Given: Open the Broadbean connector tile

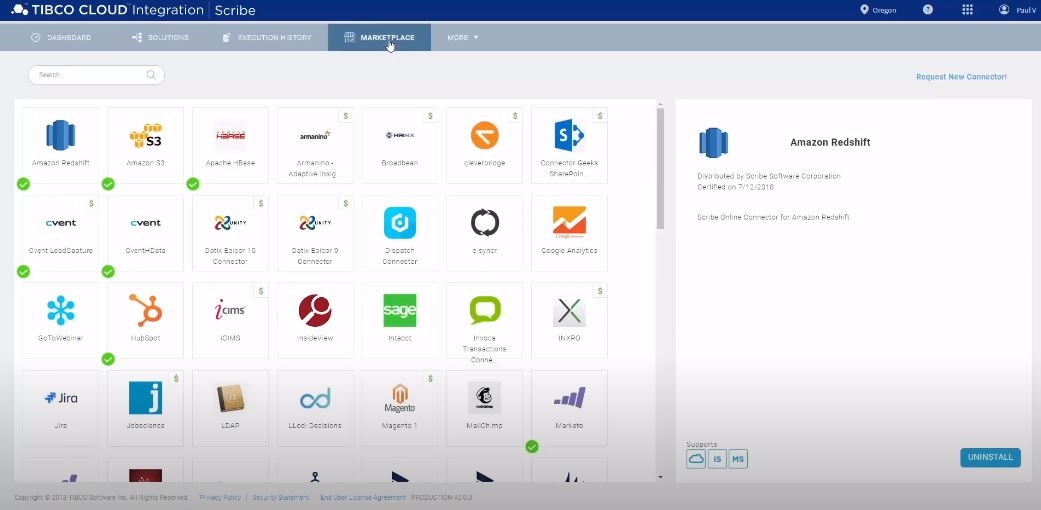Looking at the screenshot, I should tap(400, 145).
